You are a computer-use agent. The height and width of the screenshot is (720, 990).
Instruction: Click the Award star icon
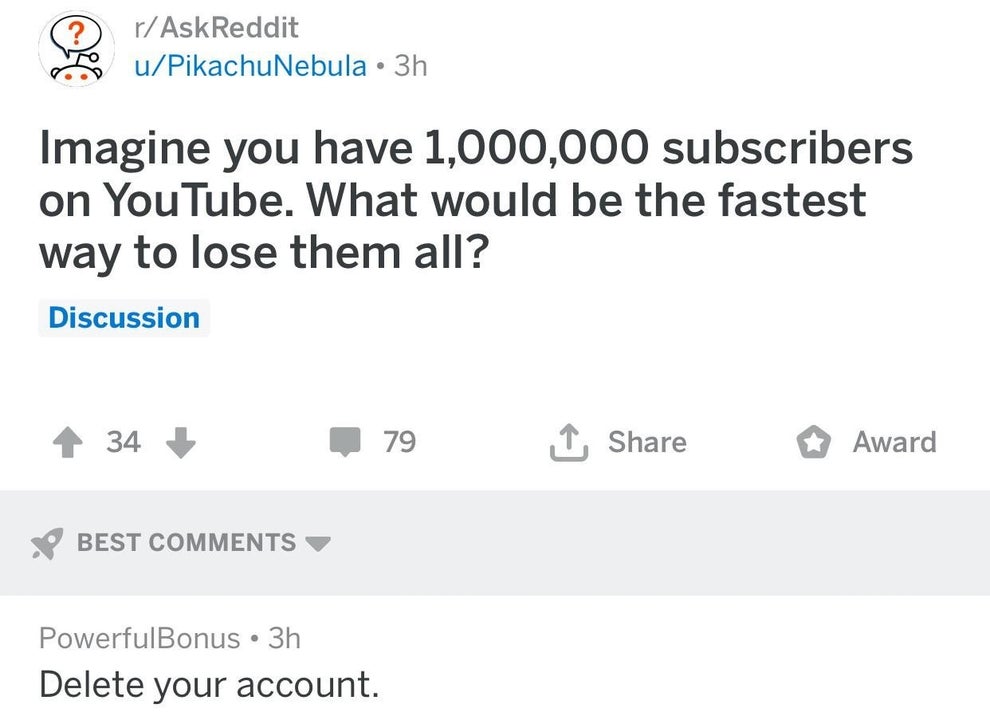click(x=815, y=441)
